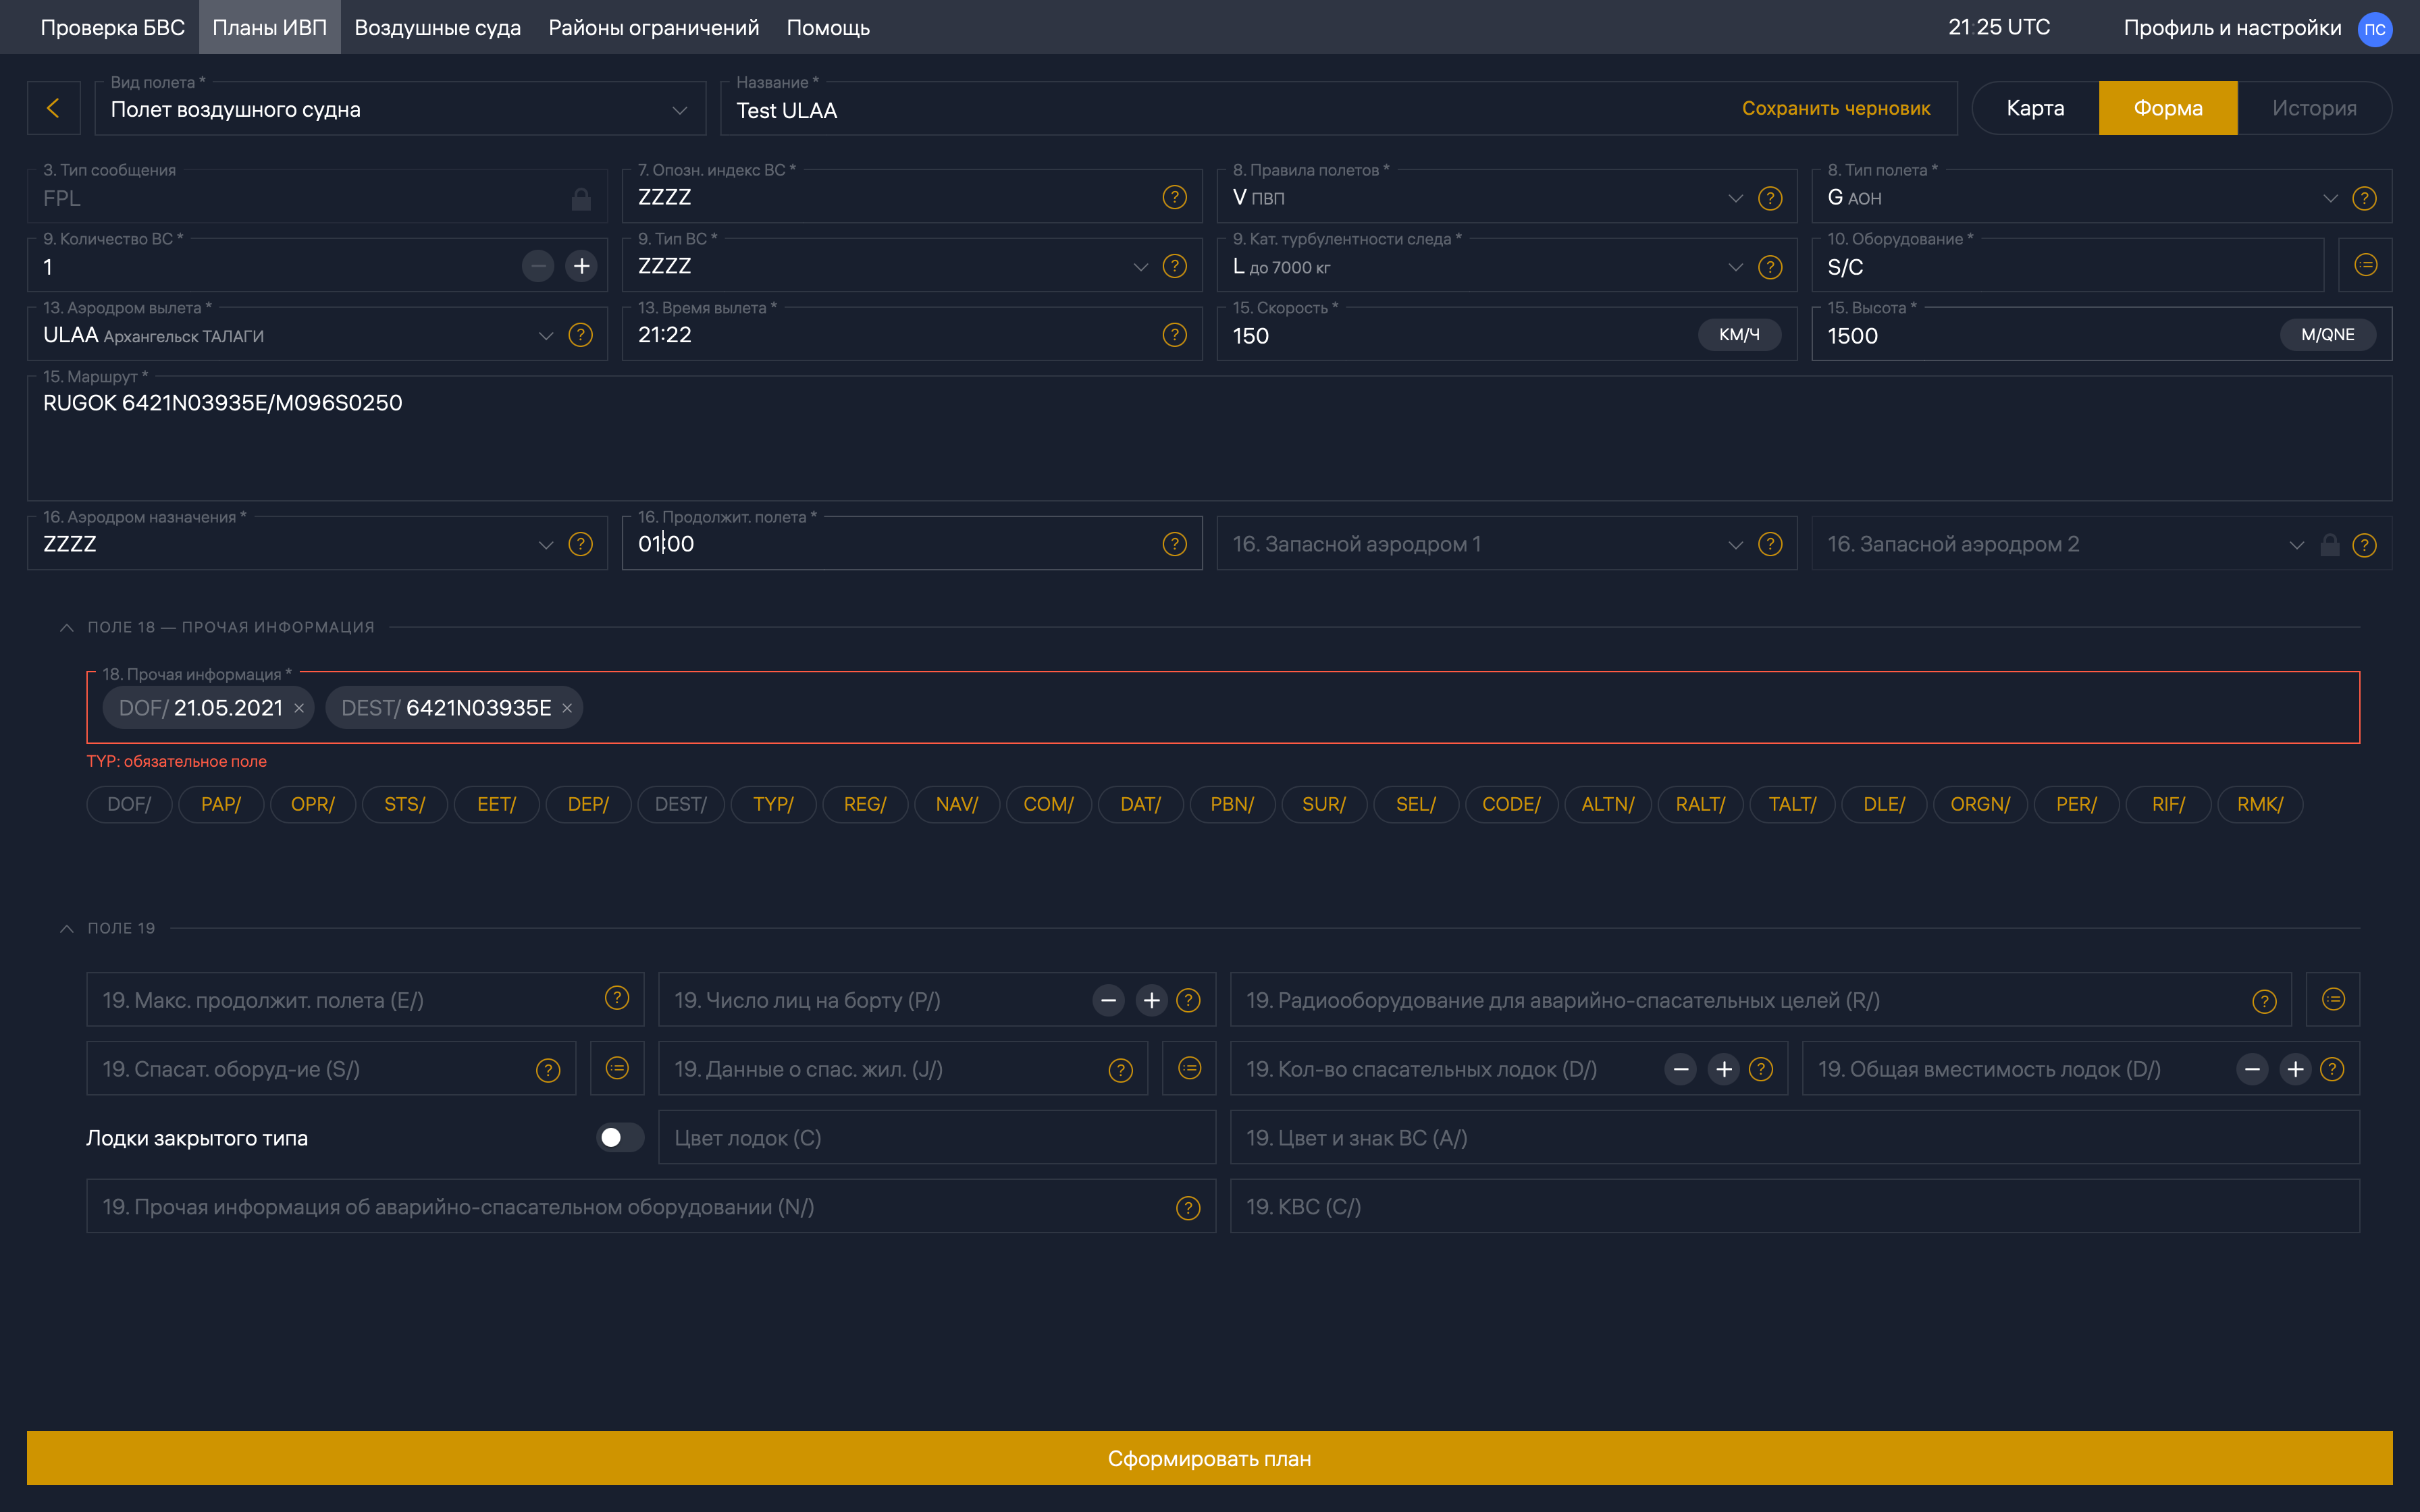Viewport: 2420px width, 1512px height.
Task: Open emergency radio equipment list icon
Action: pos(2332,999)
